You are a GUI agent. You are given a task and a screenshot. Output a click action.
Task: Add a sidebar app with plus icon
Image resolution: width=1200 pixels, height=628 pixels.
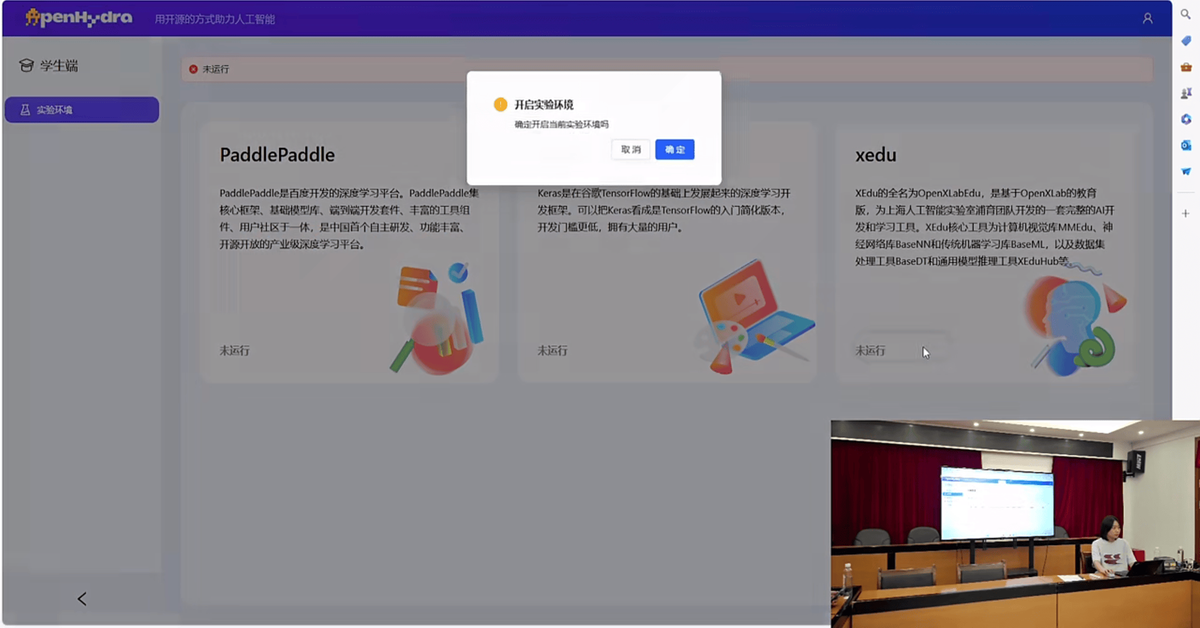coord(1186,213)
